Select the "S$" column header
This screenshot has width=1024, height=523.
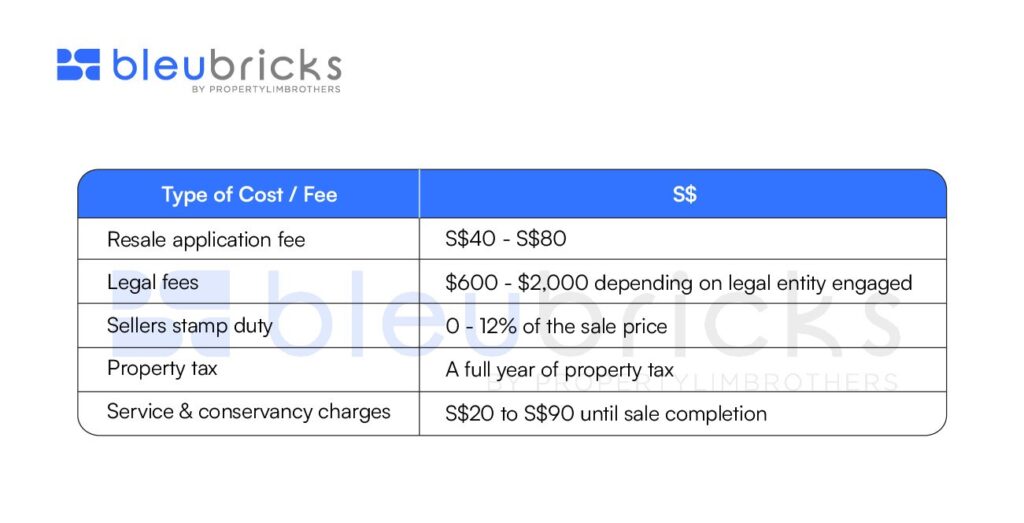(684, 194)
